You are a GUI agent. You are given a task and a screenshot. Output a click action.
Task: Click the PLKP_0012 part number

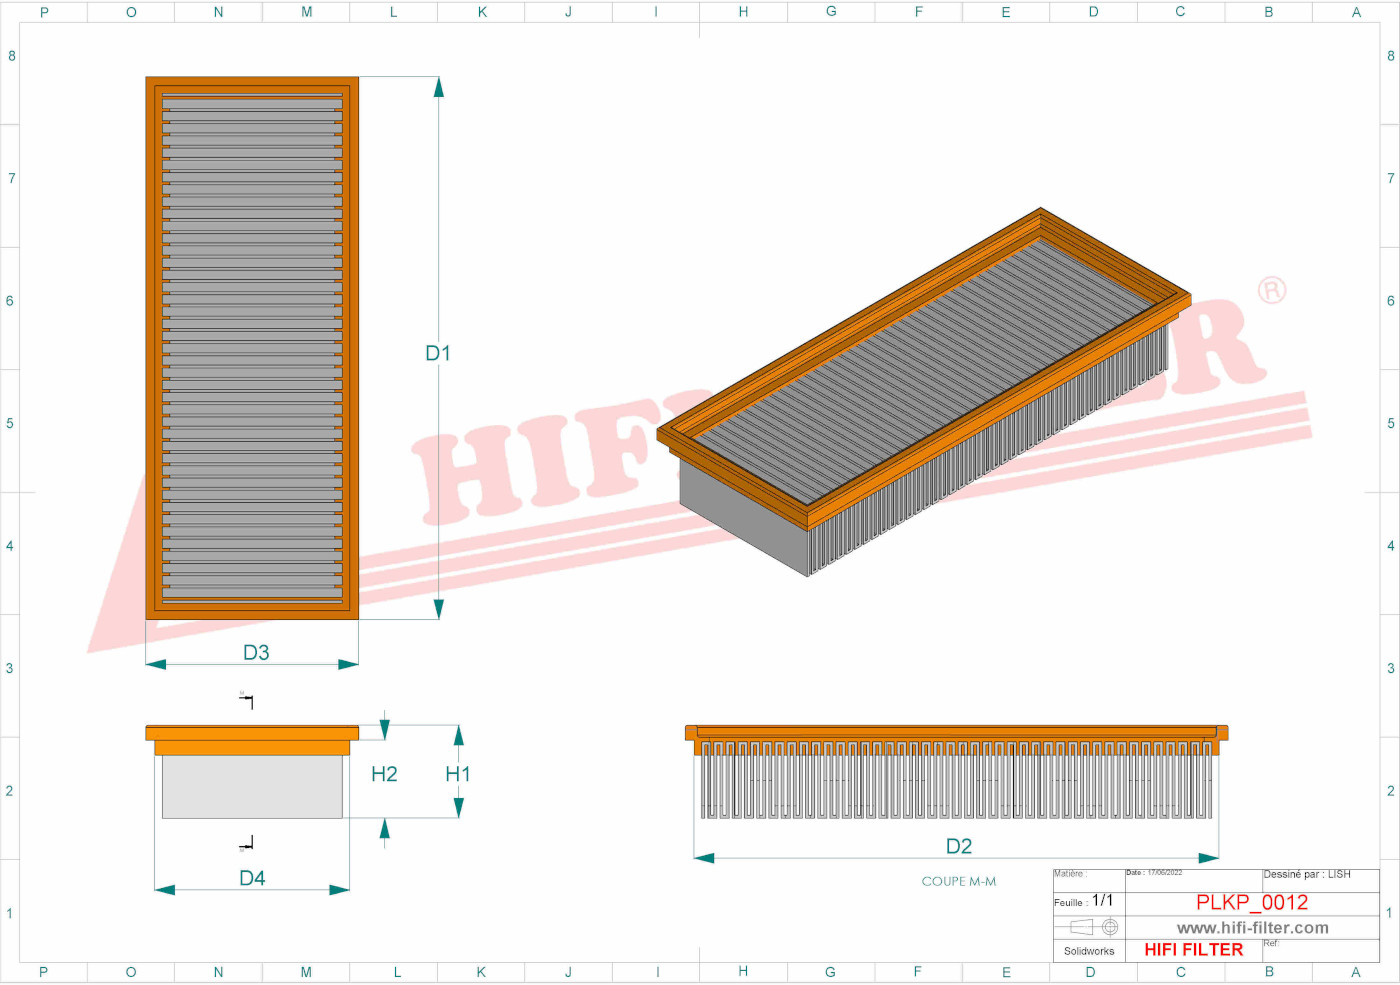[x=1252, y=902]
